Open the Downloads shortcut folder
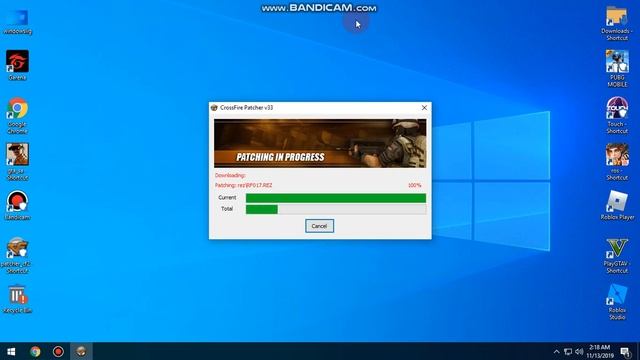Screen dimensions: 640x360 [617, 23]
